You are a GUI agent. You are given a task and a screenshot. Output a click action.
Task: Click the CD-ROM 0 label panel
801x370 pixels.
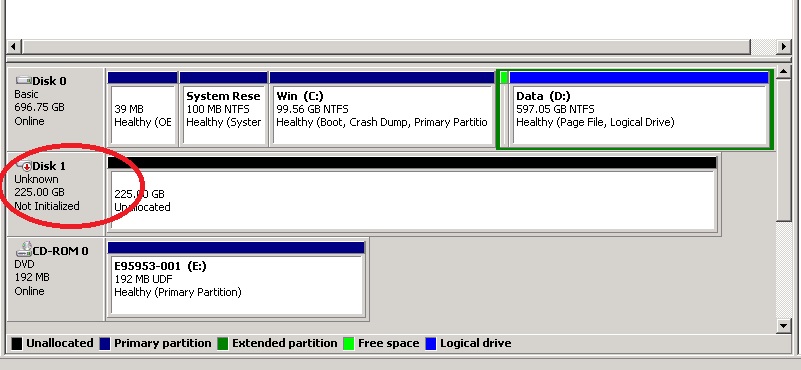(55, 279)
